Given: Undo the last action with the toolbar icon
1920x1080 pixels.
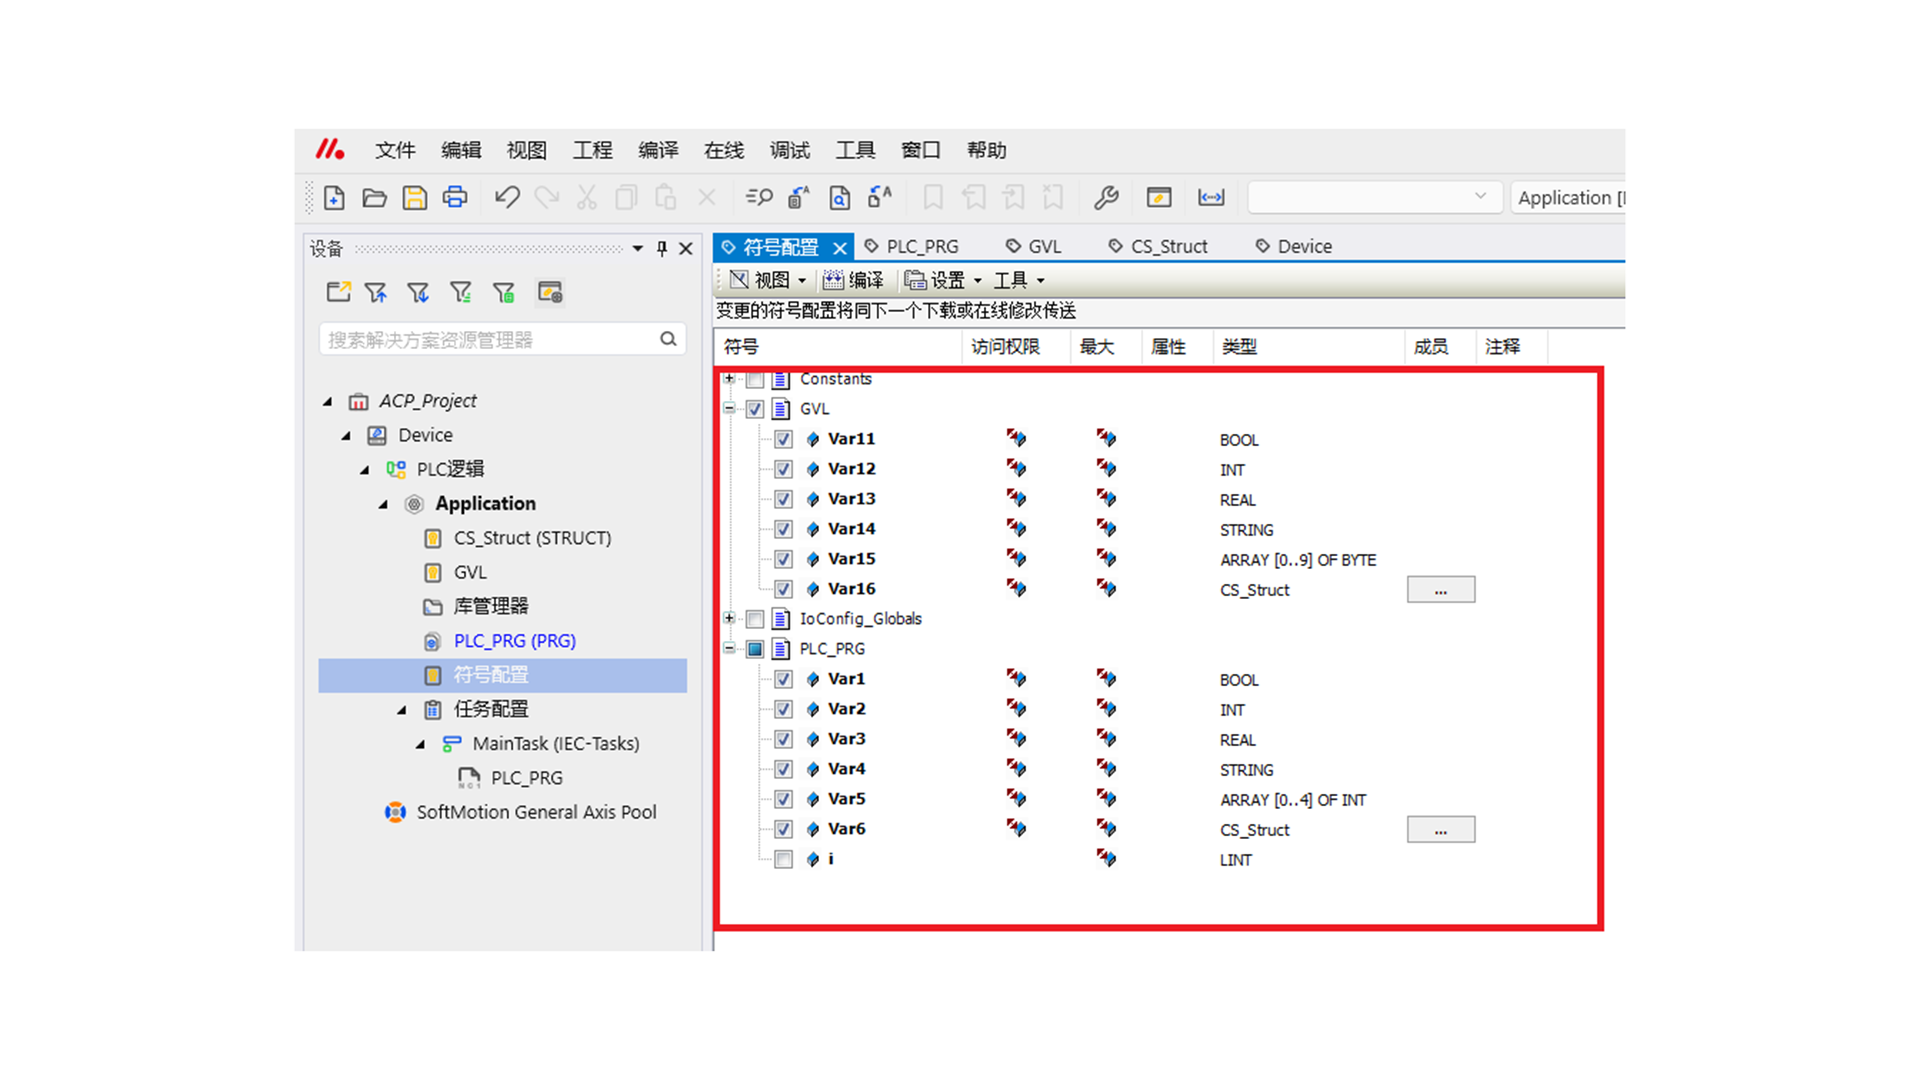Looking at the screenshot, I should pos(507,198).
